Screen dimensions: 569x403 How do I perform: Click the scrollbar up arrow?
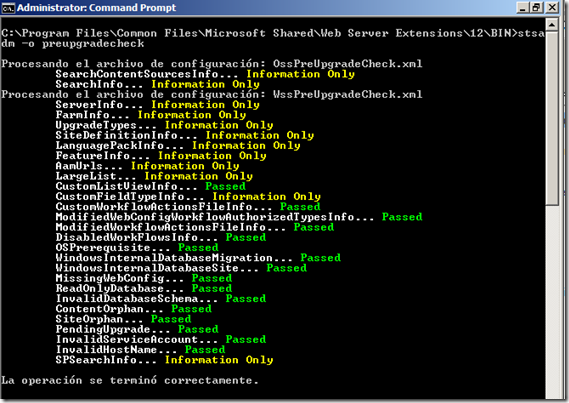coord(552,25)
